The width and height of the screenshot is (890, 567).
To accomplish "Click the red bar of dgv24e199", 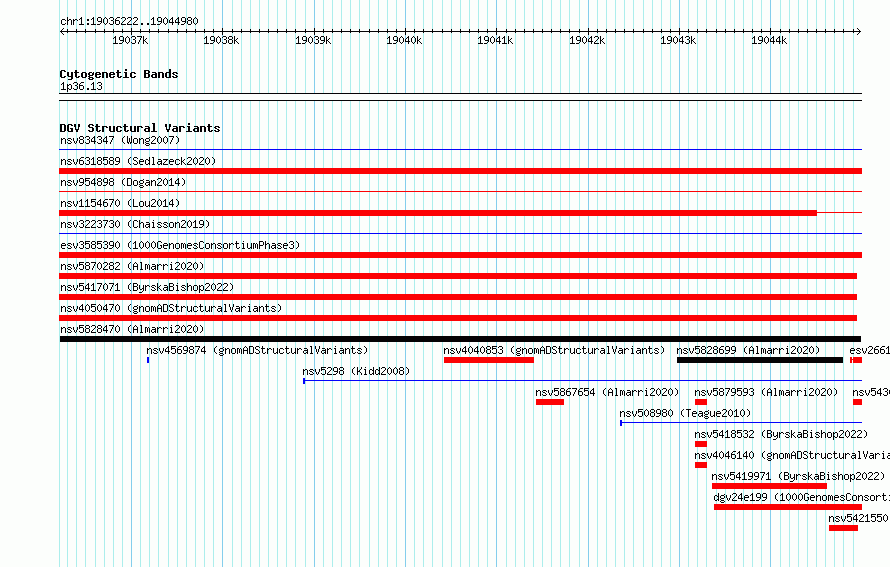I will tap(788, 507).
